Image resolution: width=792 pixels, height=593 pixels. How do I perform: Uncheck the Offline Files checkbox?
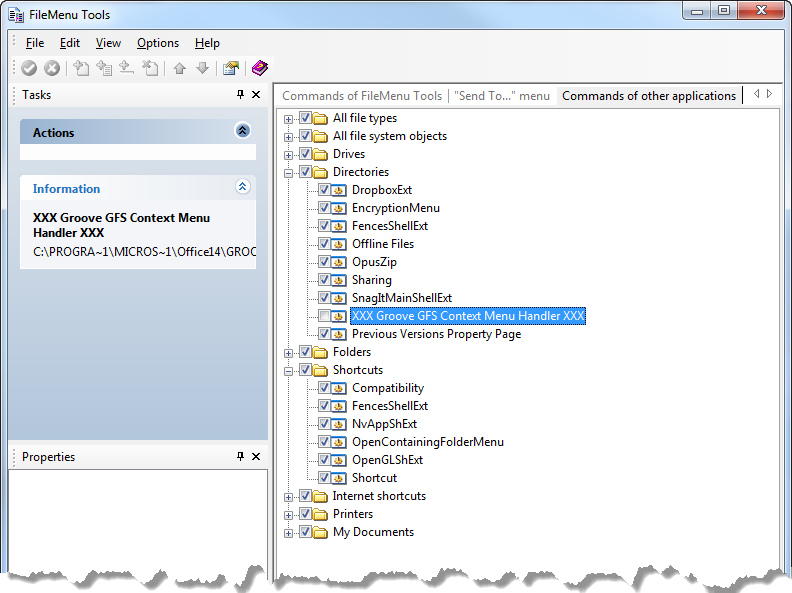[x=324, y=243]
